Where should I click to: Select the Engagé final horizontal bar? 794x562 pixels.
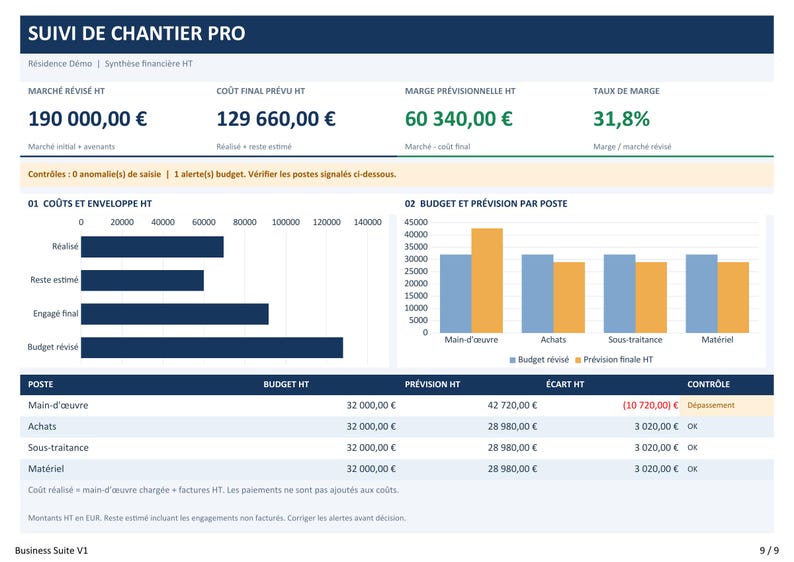[x=175, y=314]
